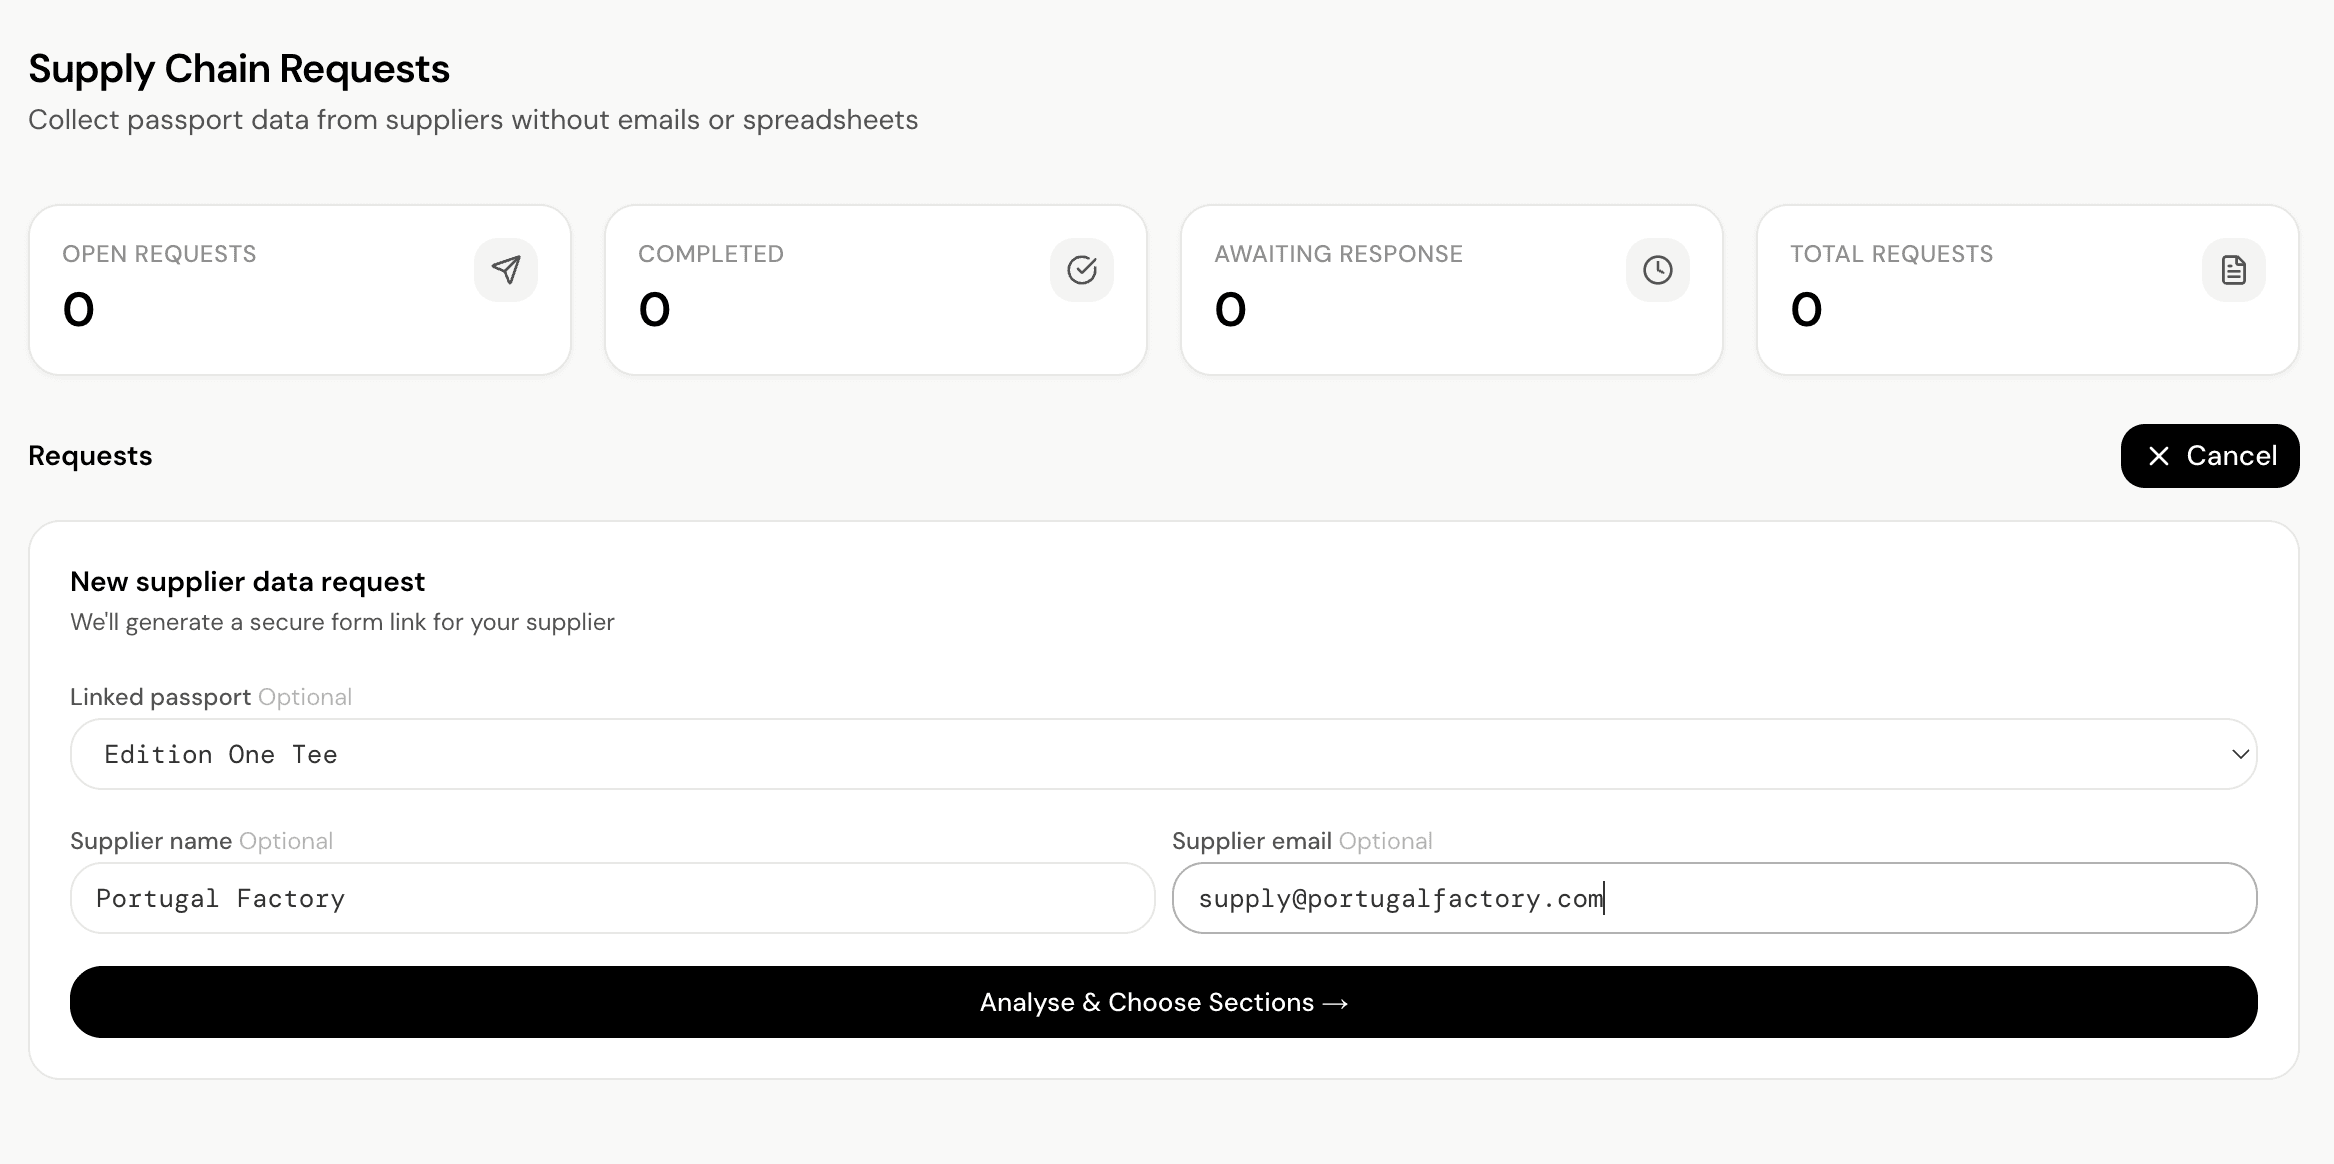
Task: Click the zero count under Open Requests
Action: point(79,310)
